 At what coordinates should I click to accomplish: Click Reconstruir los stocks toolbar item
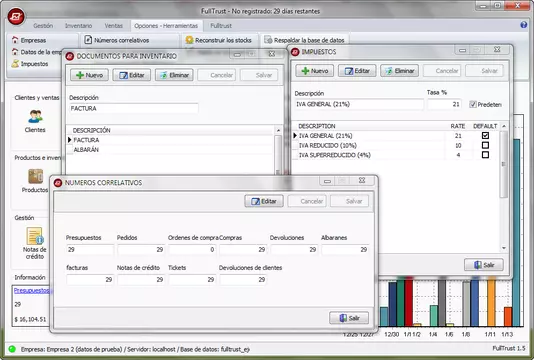point(218,40)
